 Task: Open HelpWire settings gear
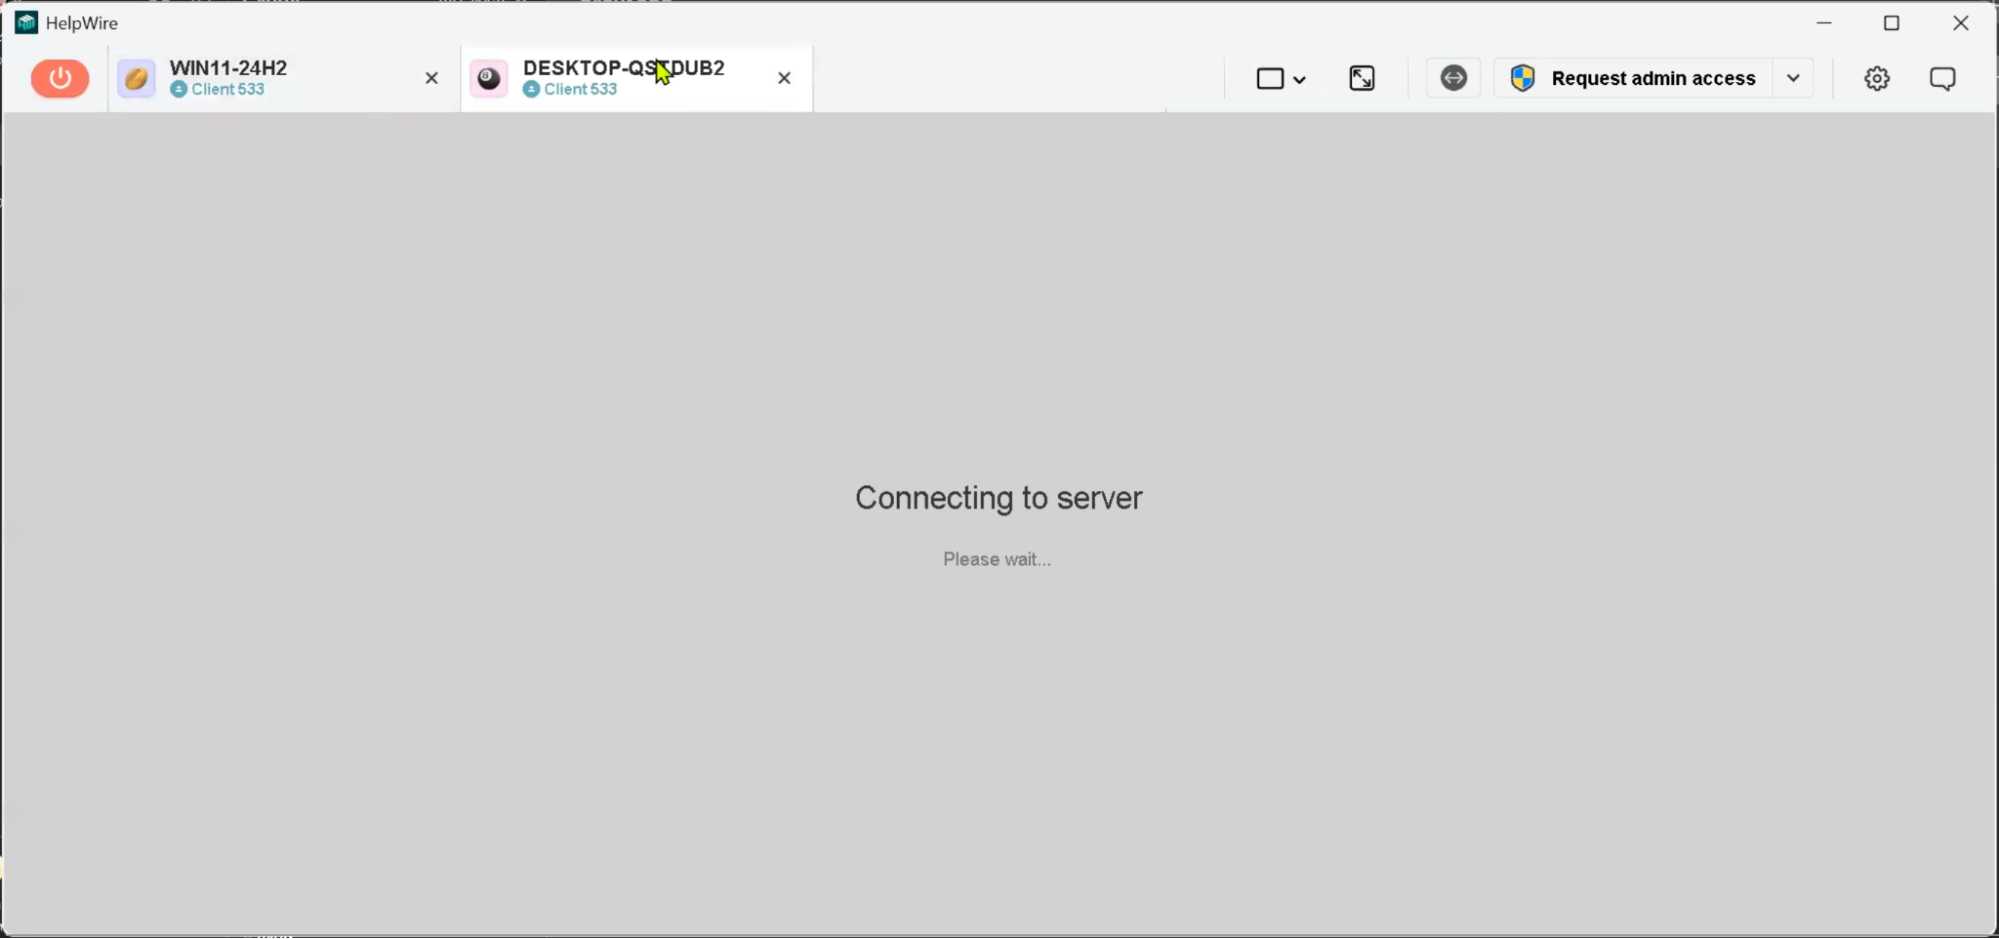point(1877,78)
